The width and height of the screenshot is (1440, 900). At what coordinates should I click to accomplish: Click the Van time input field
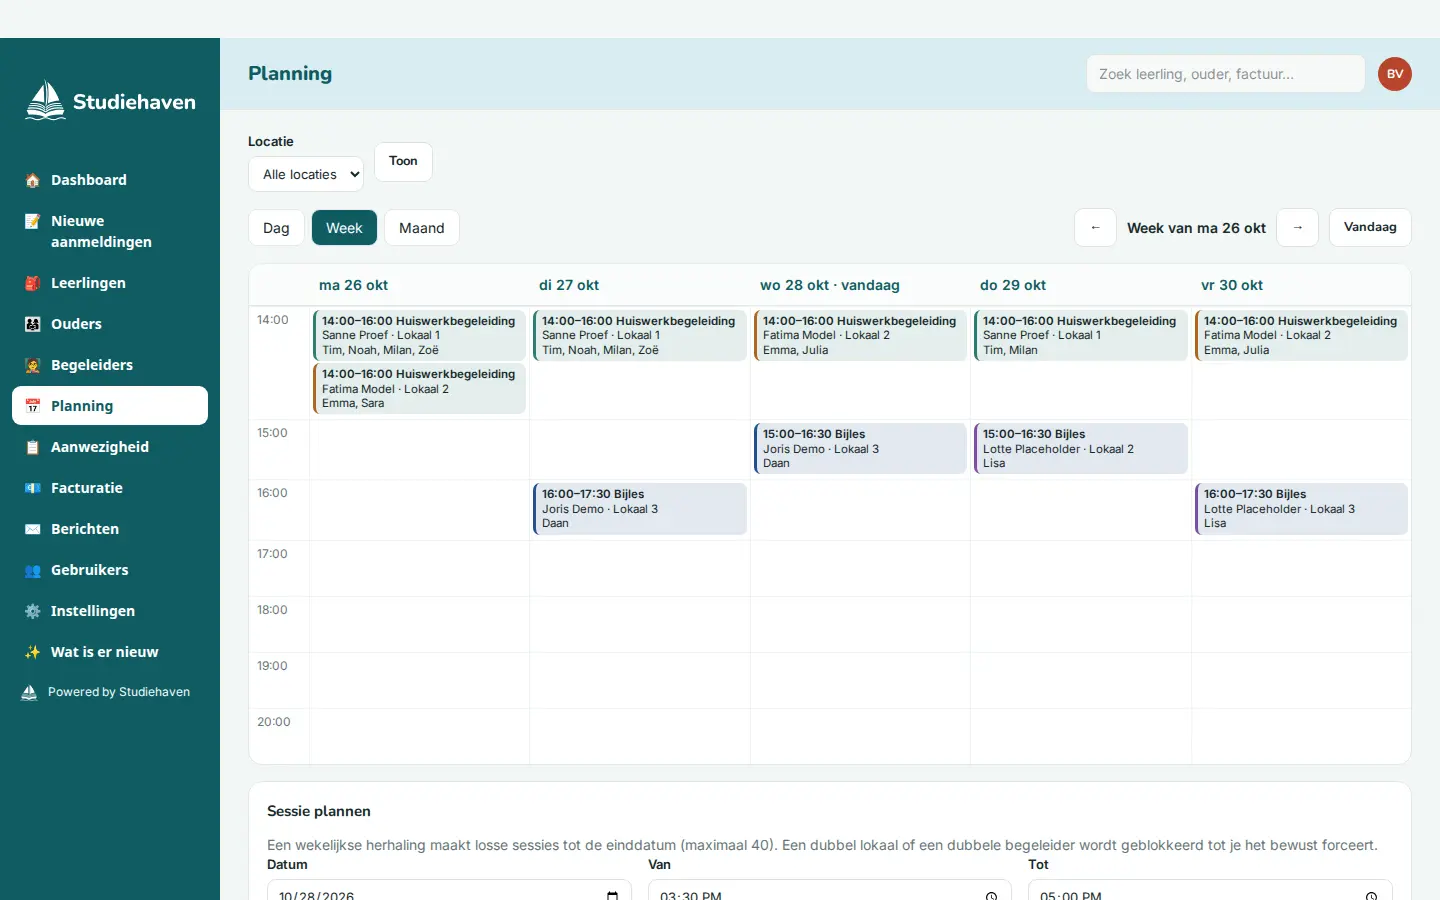coord(830,890)
